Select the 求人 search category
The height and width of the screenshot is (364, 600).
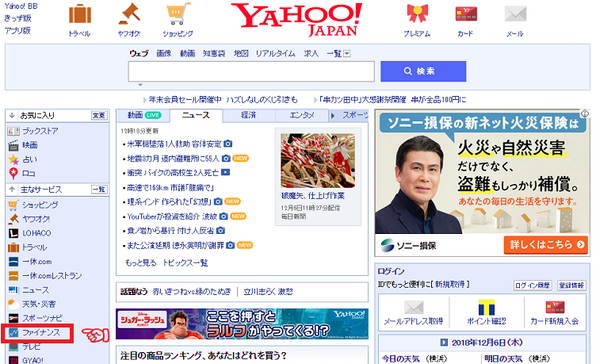pos(311,54)
